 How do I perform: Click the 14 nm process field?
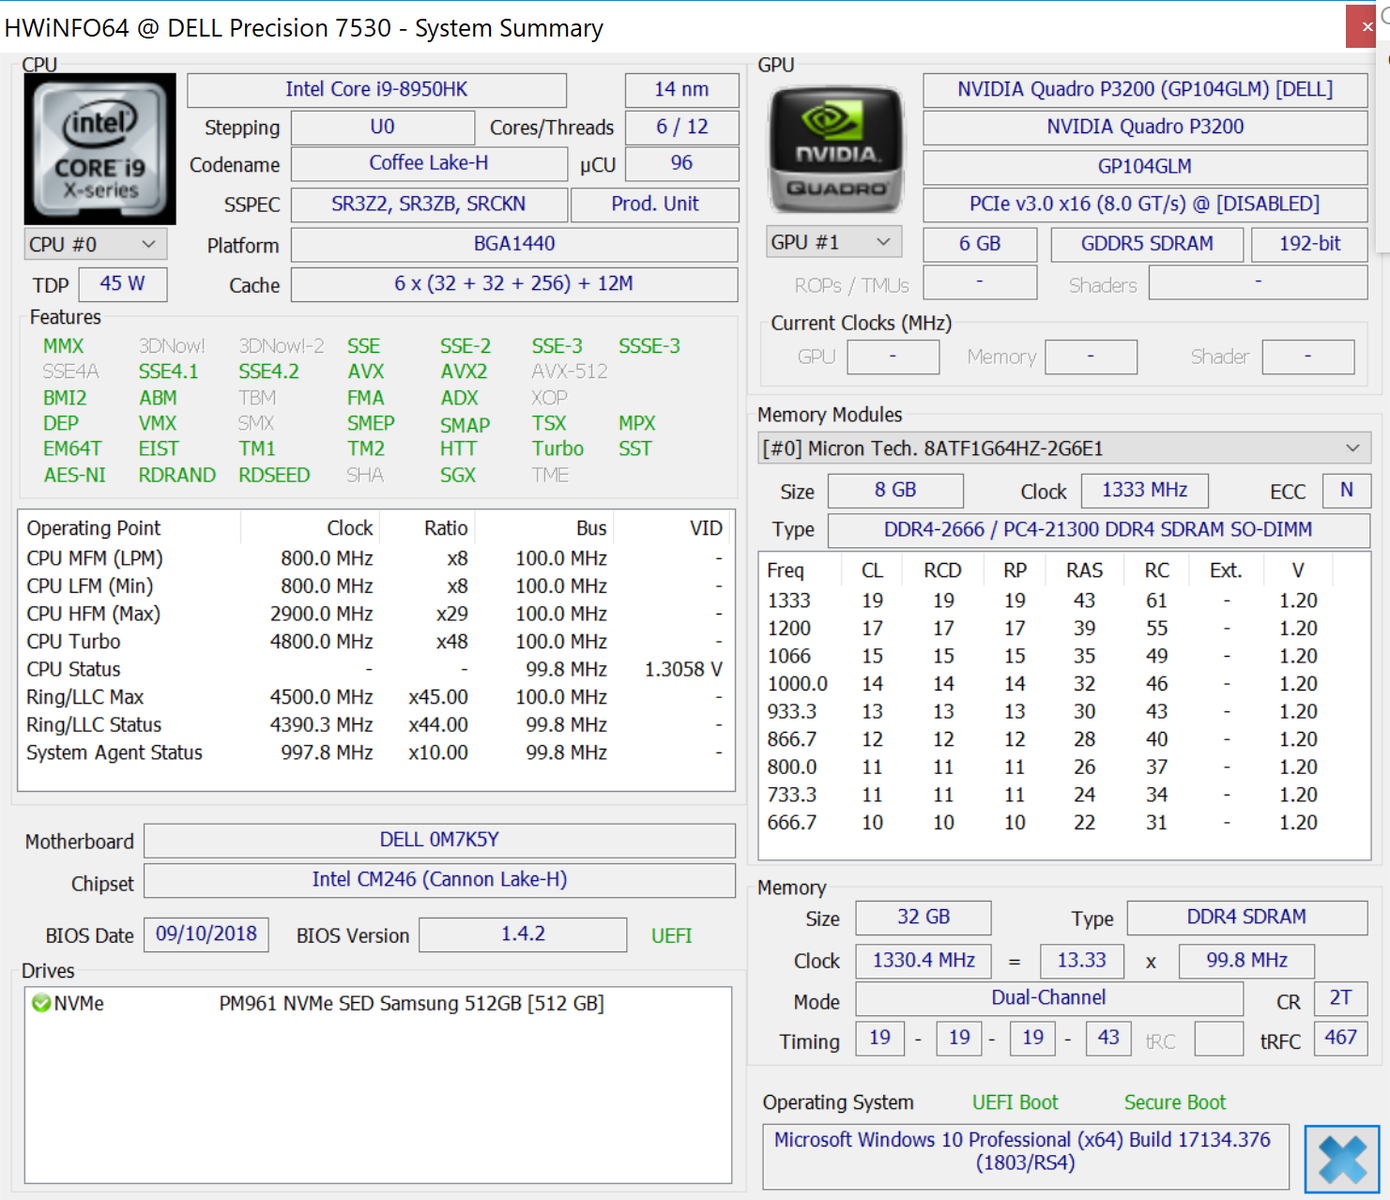[x=682, y=90]
